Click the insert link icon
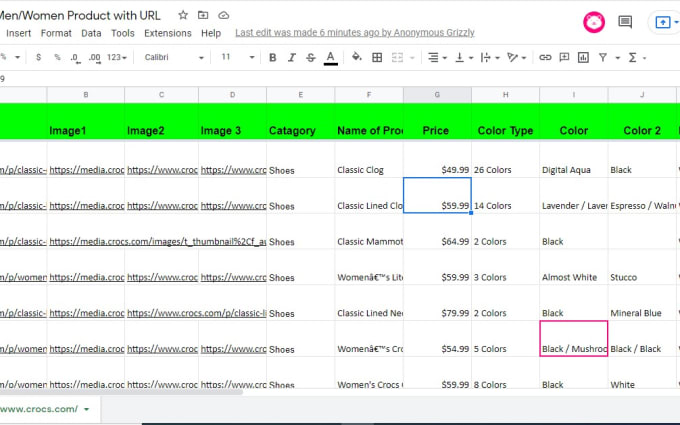 click(545, 57)
